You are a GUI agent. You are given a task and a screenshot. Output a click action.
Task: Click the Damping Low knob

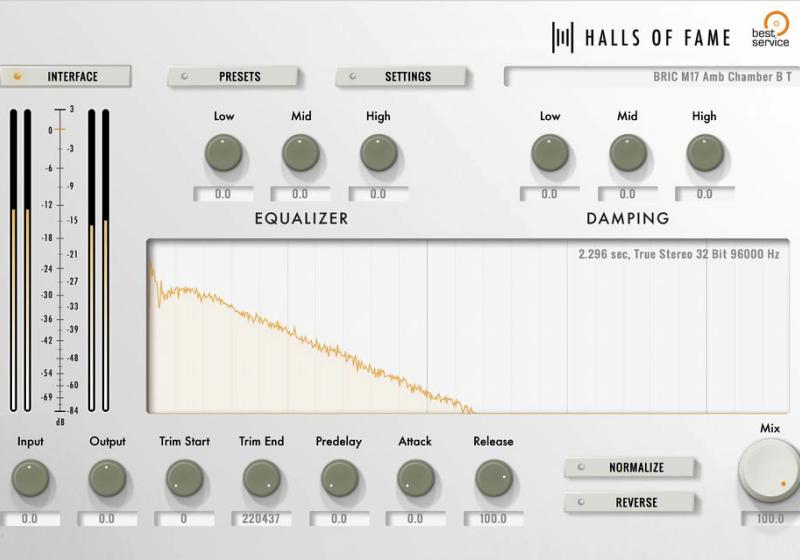tap(550, 153)
